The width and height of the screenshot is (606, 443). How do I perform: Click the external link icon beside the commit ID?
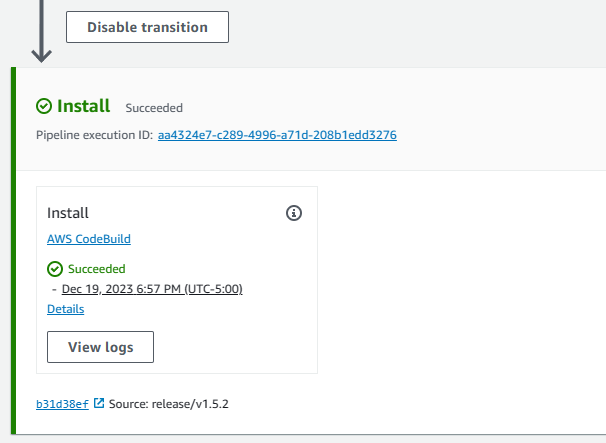point(99,404)
